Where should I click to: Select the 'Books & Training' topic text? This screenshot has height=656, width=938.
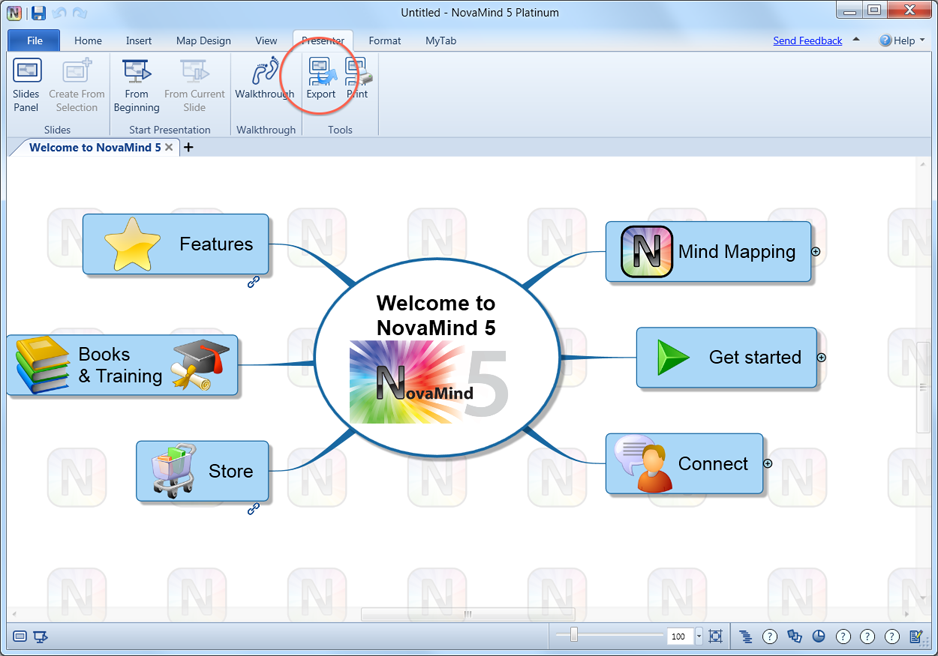tap(120, 365)
